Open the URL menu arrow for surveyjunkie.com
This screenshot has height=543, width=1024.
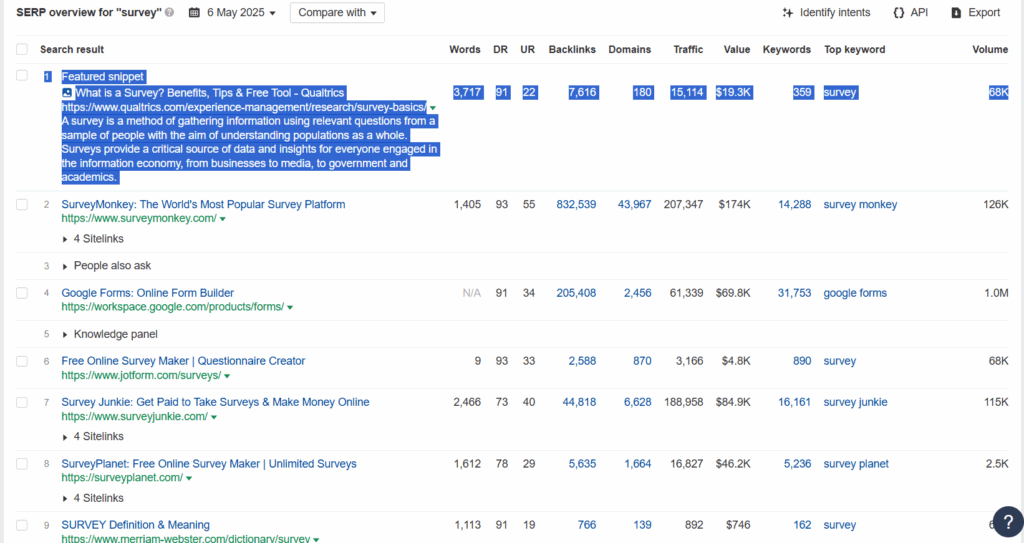(214, 417)
